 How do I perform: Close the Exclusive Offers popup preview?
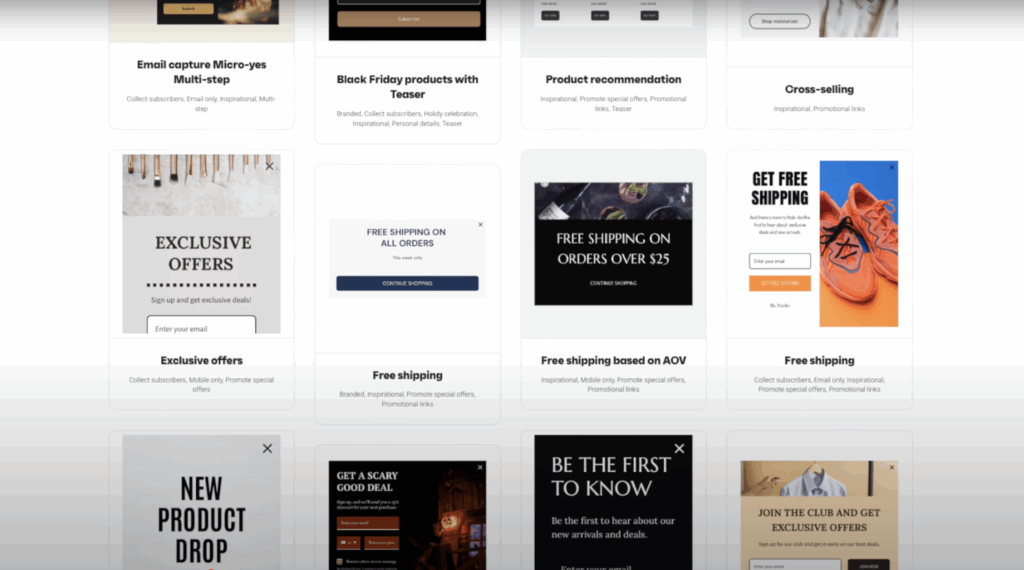270,166
